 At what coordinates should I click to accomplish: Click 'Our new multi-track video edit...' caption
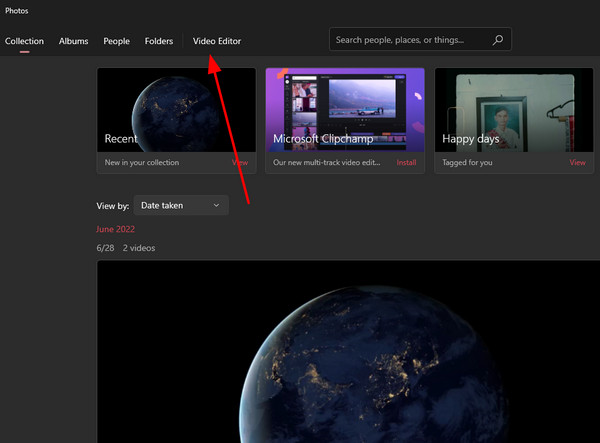pyautogui.click(x=326, y=163)
